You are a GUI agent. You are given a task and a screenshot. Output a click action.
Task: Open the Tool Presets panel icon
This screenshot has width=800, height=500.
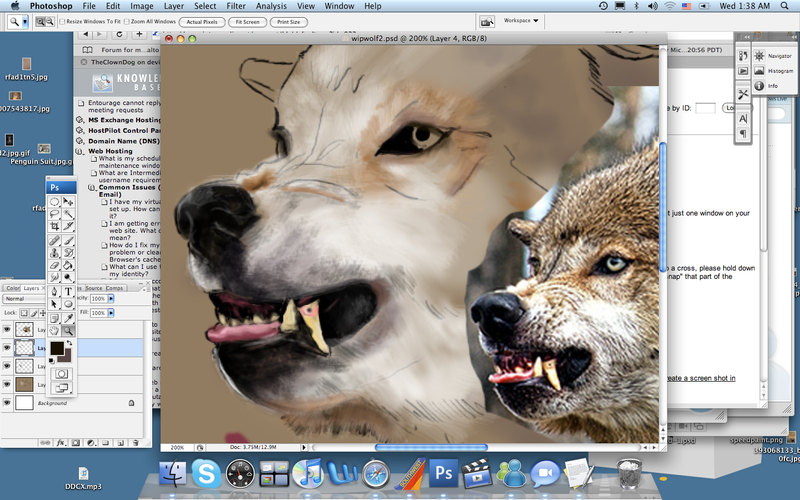pyautogui.click(x=743, y=94)
